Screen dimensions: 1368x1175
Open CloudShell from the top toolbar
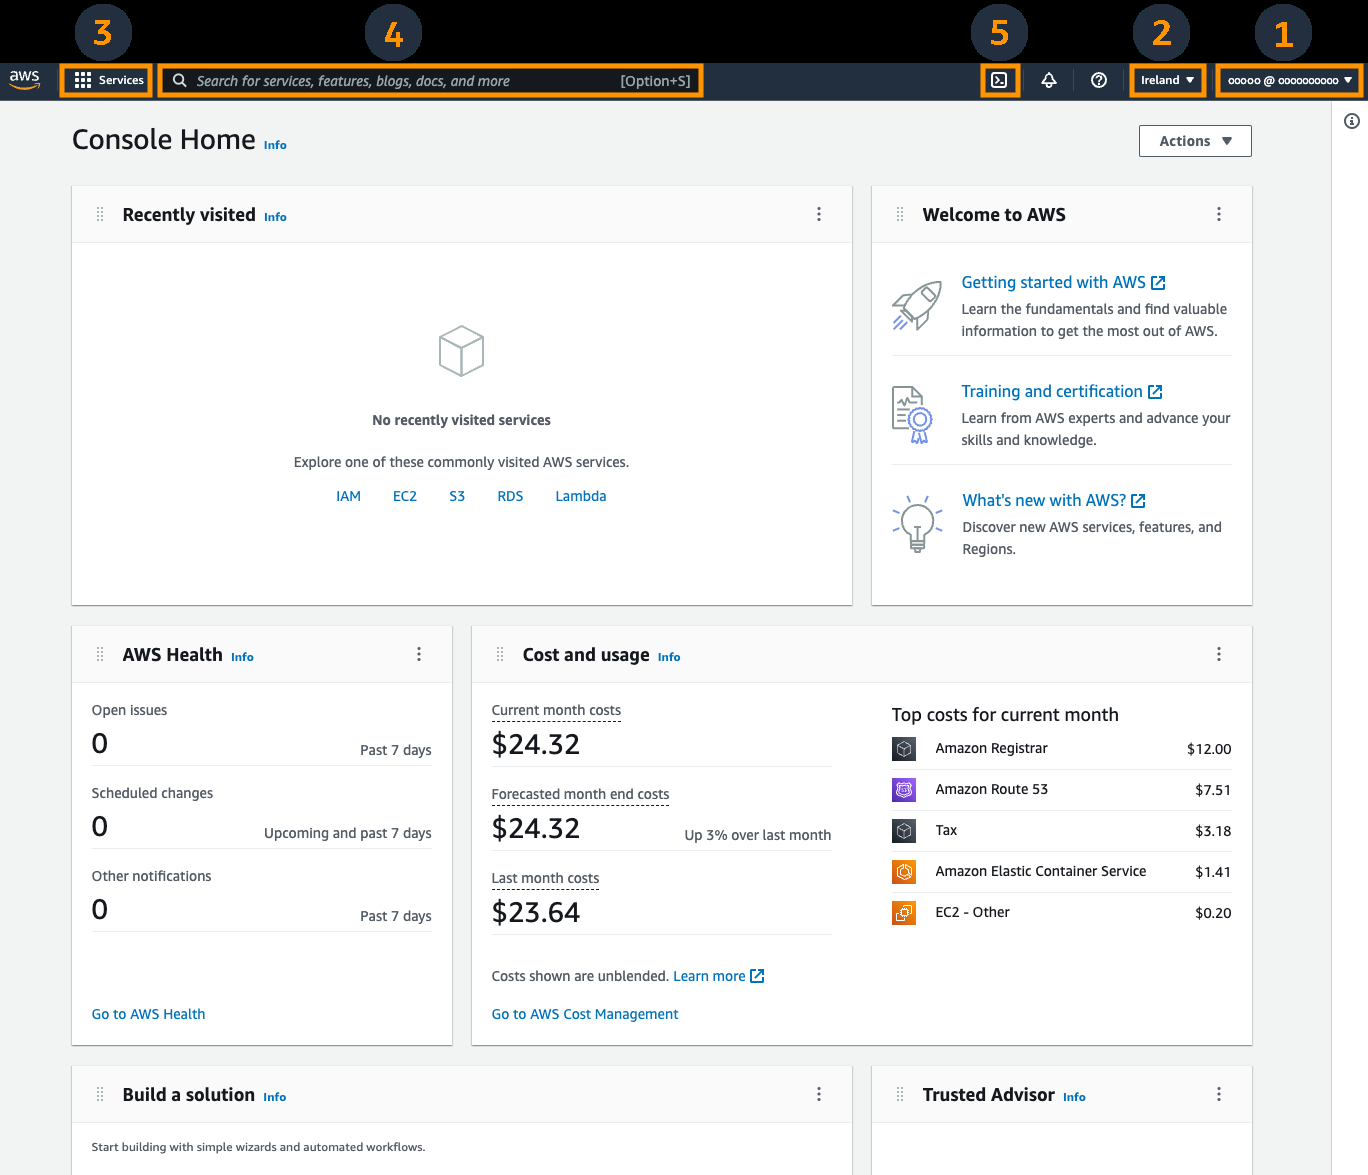(x=999, y=80)
